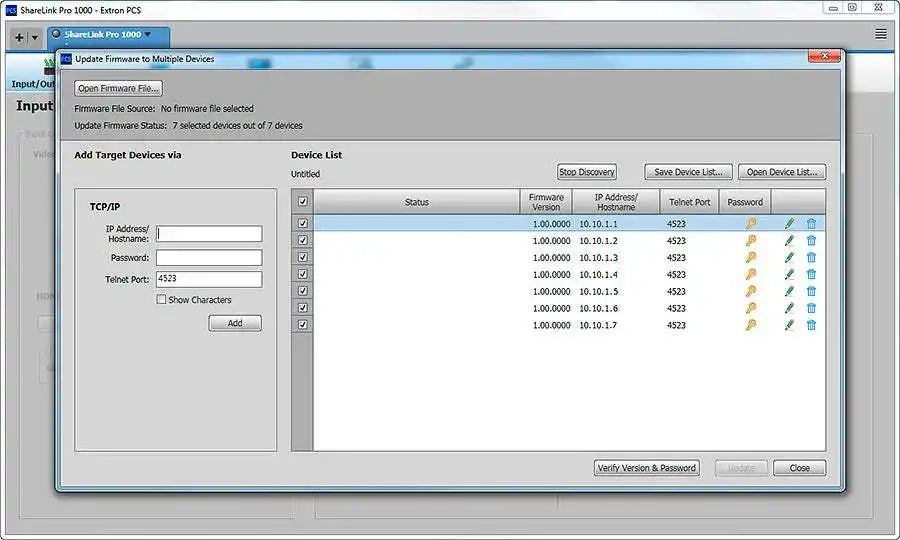
Task: Click the password key icon for 10.10.1.6
Action: pyautogui.click(x=751, y=308)
